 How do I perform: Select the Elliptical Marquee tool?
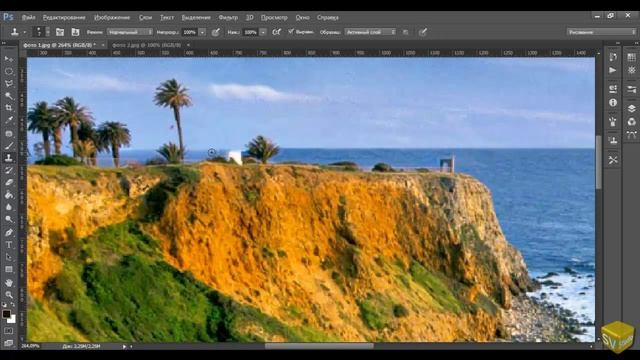(9, 71)
